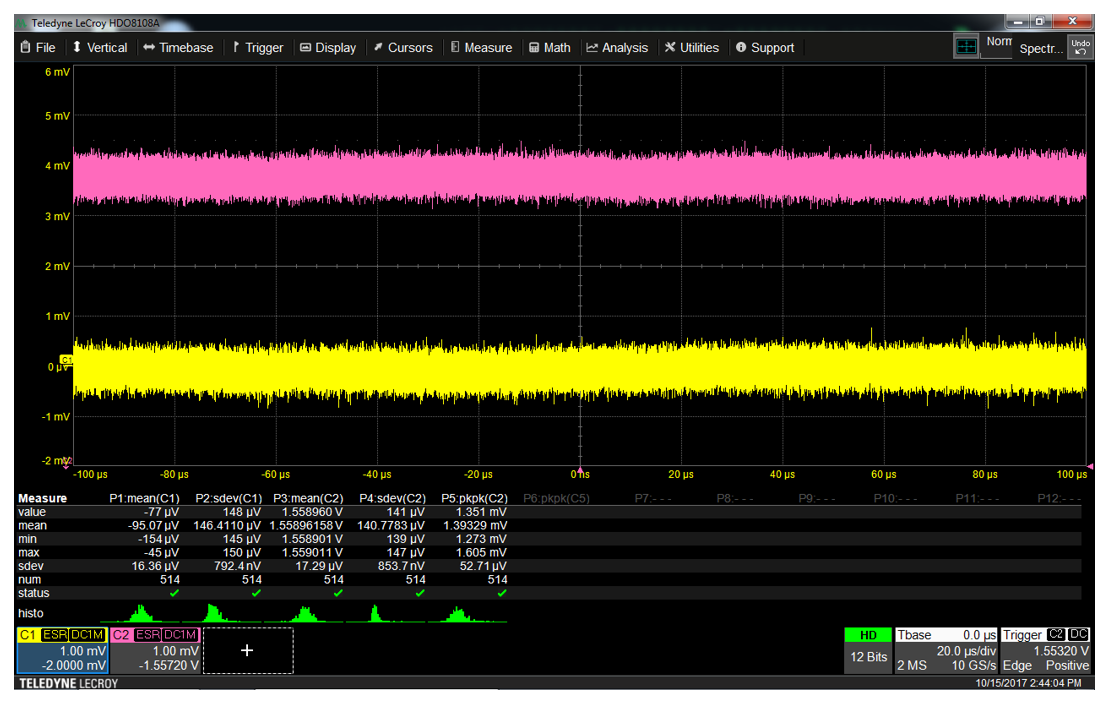Screen dimensions: 1108x701
Task: Open the Edge trigger type selector
Action: point(1017,665)
